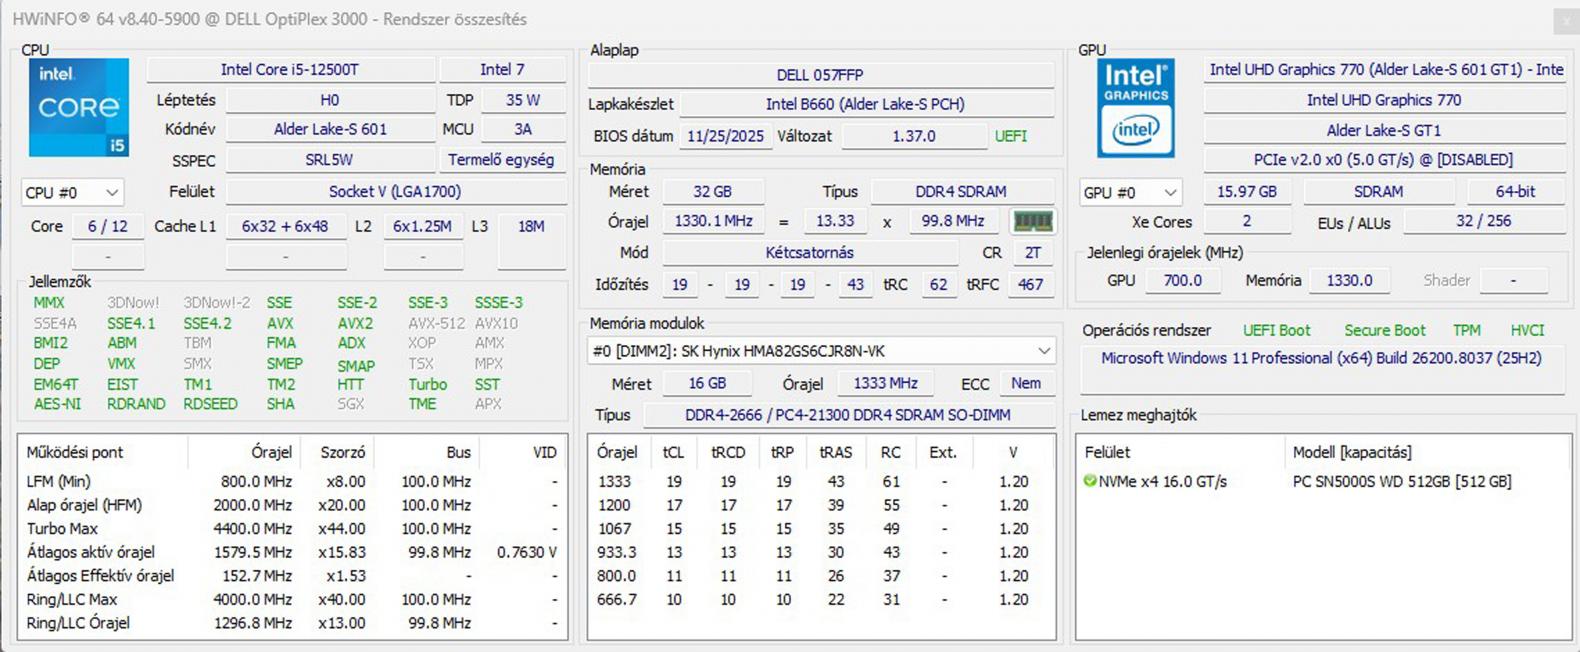The height and width of the screenshot is (652, 1580).
Task: Click the green memory module chip icon
Action: click(1032, 221)
